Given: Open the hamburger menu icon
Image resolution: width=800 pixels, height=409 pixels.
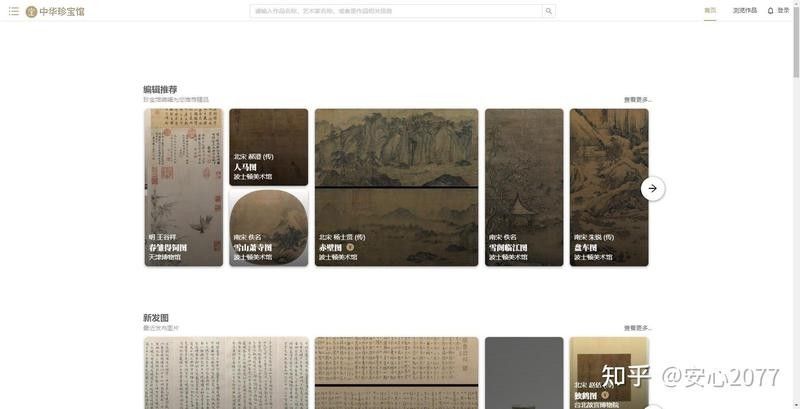Looking at the screenshot, I should 14,11.
